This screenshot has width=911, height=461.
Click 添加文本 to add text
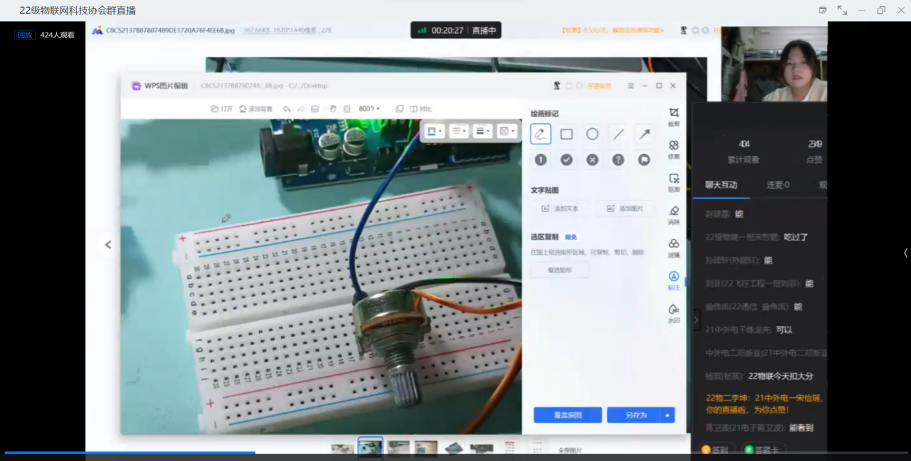pos(561,209)
